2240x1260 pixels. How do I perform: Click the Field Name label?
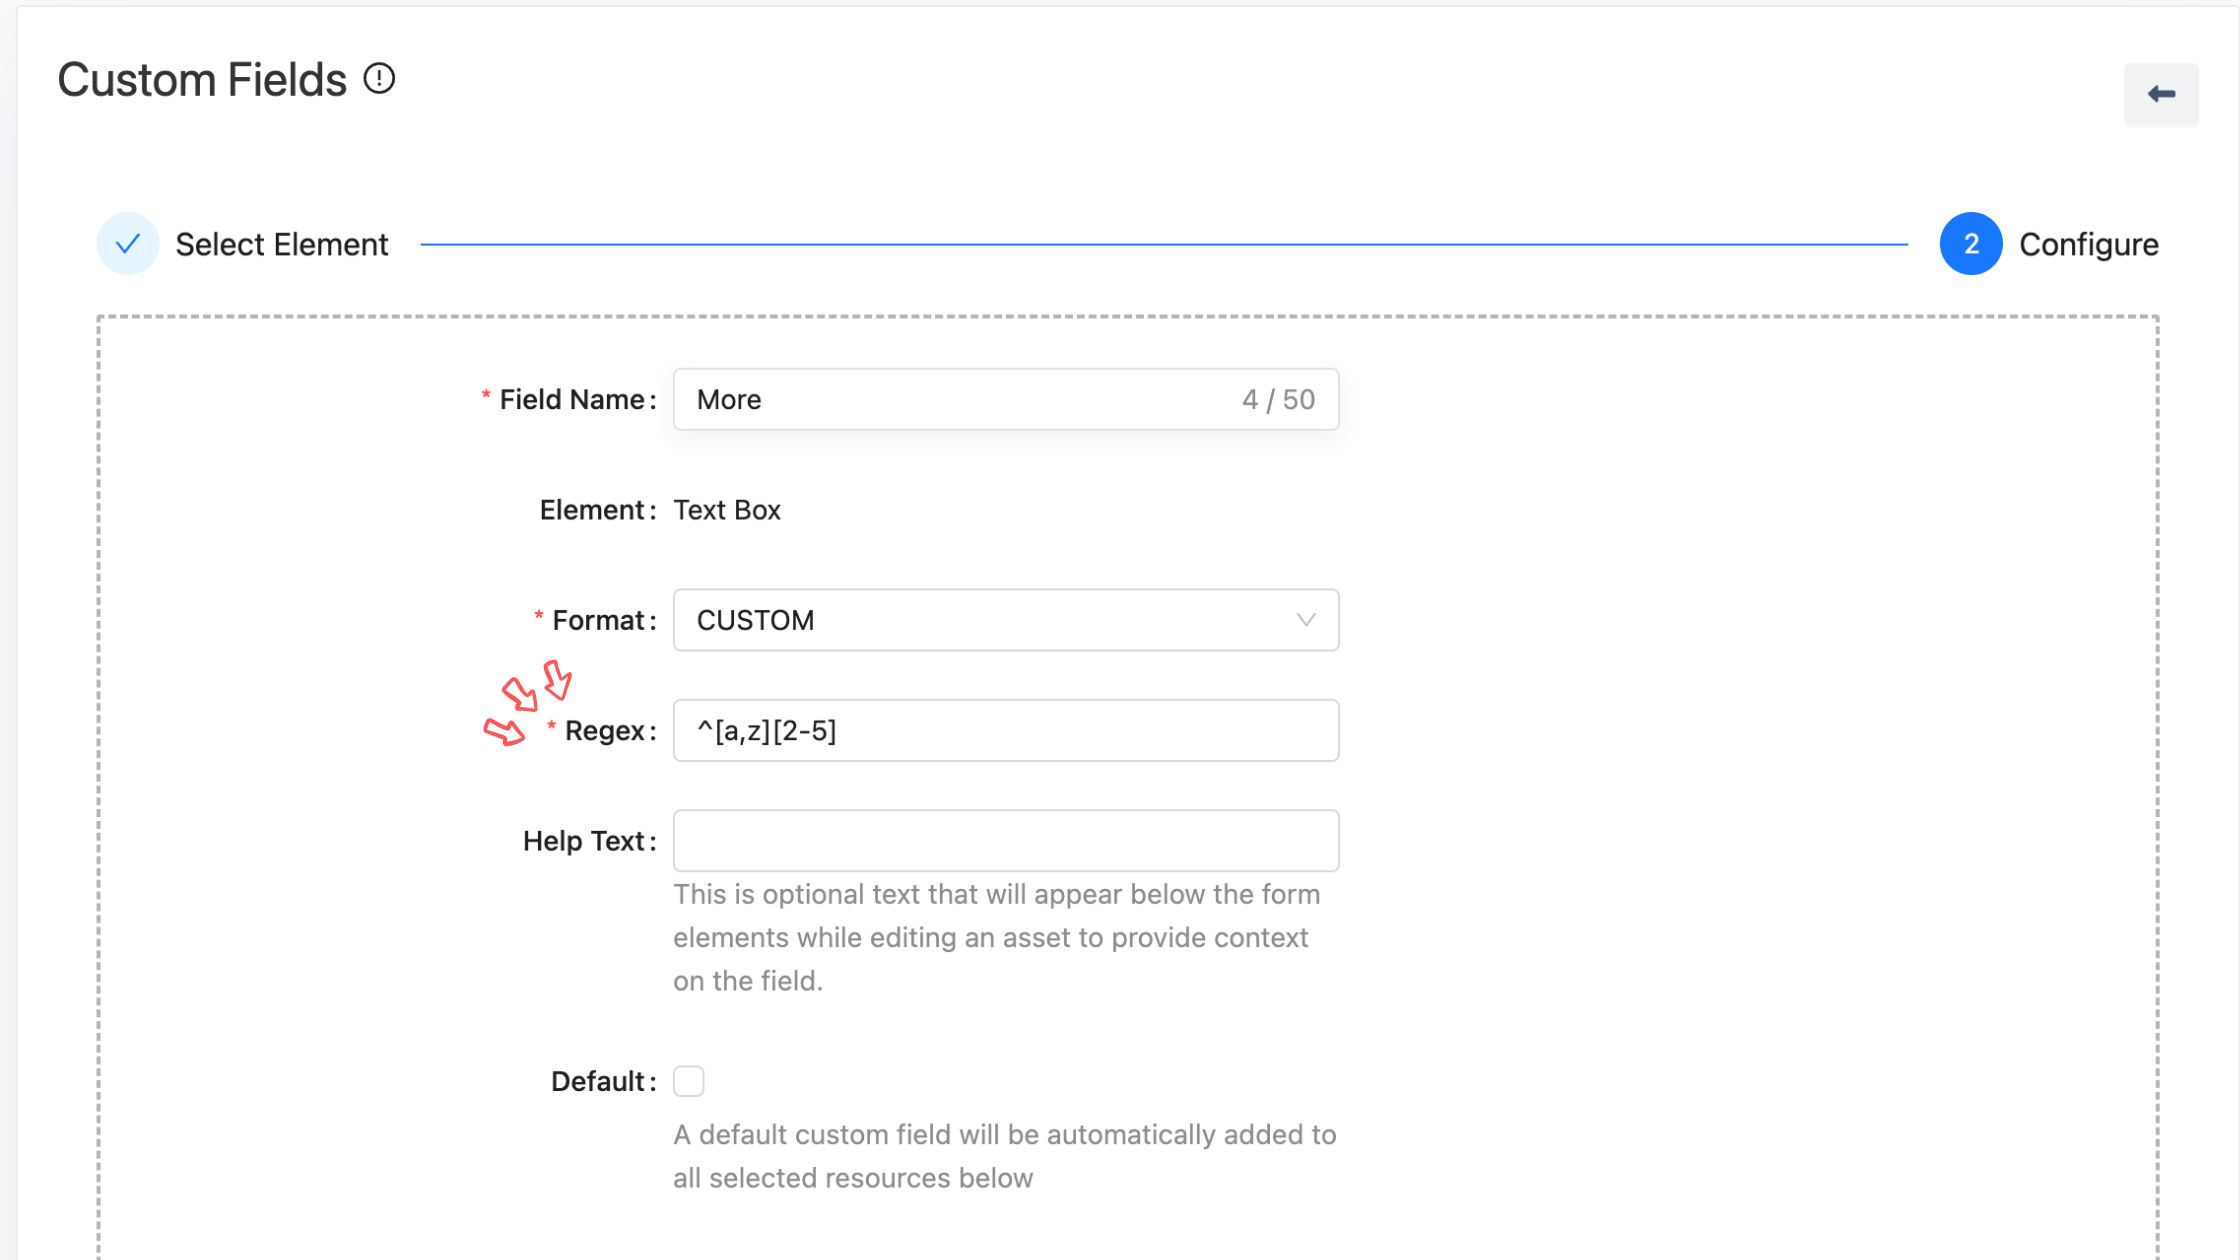click(x=572, y=400)
